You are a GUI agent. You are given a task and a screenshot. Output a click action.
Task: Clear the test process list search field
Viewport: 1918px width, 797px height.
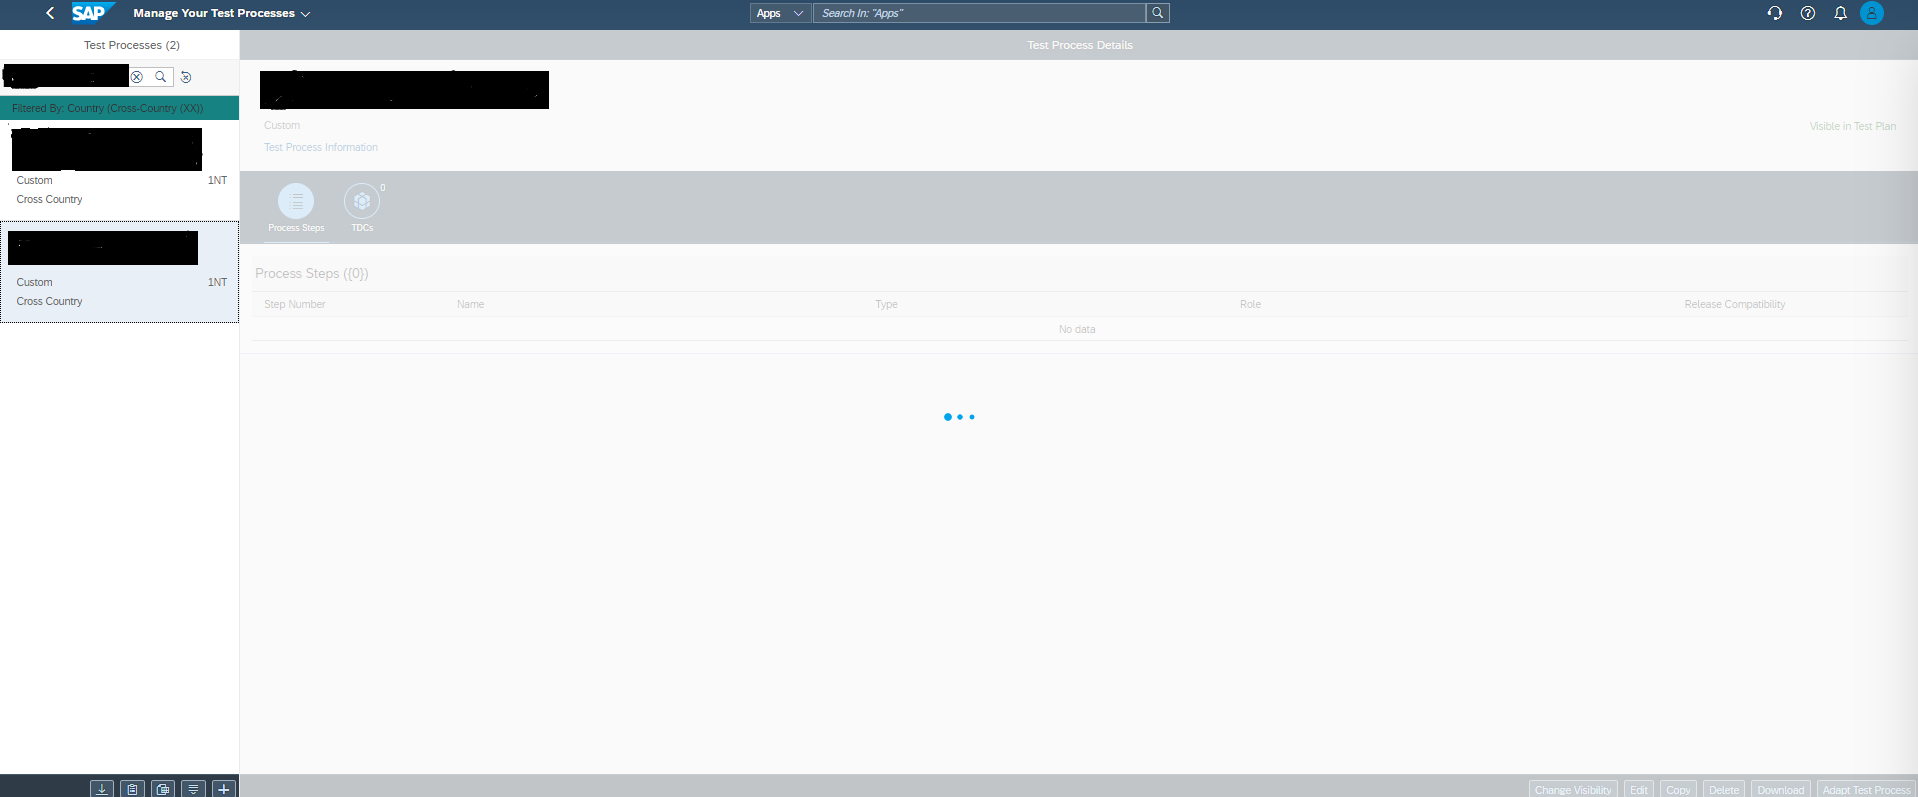[x=137, y=77]
